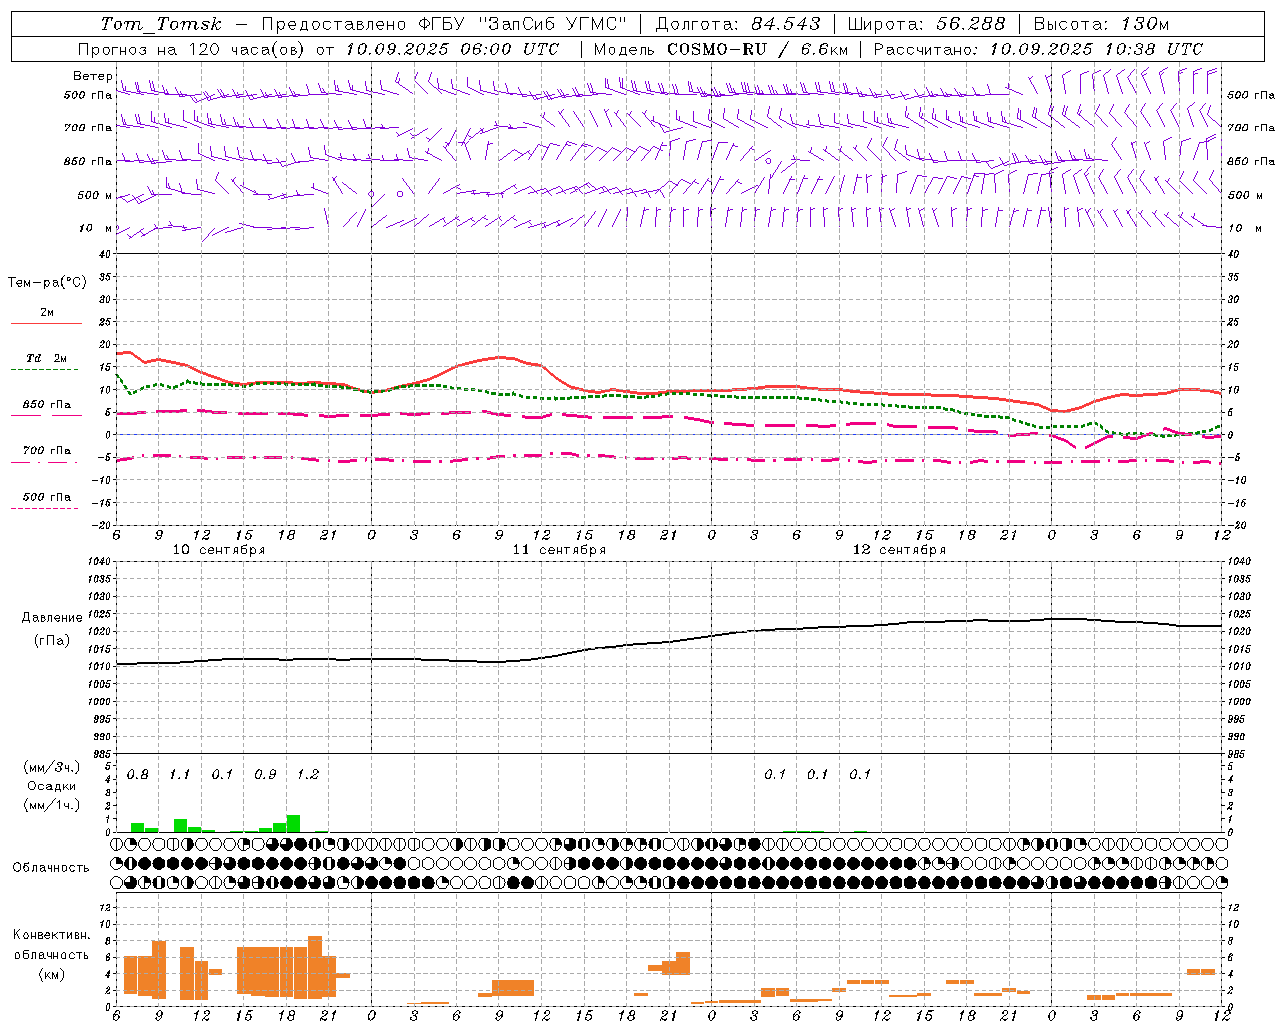Click the "Осадки" precipitation label
The height and width of the screenshot is (1024, 1280).
pos(51,786)
